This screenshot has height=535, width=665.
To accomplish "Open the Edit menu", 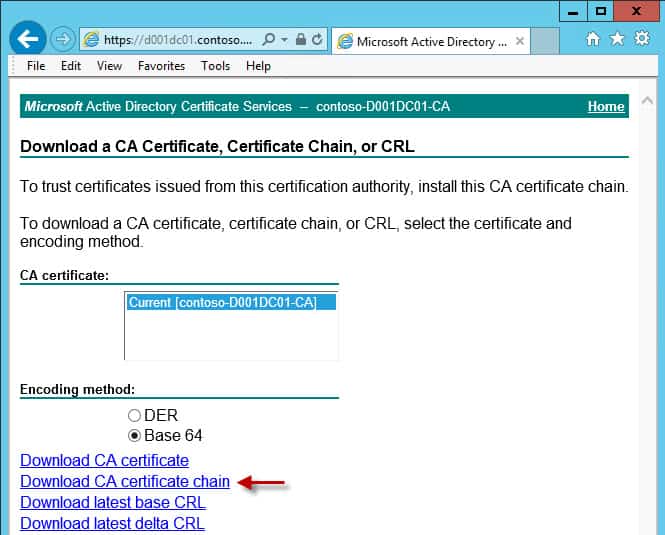I will tap(71, 66).
